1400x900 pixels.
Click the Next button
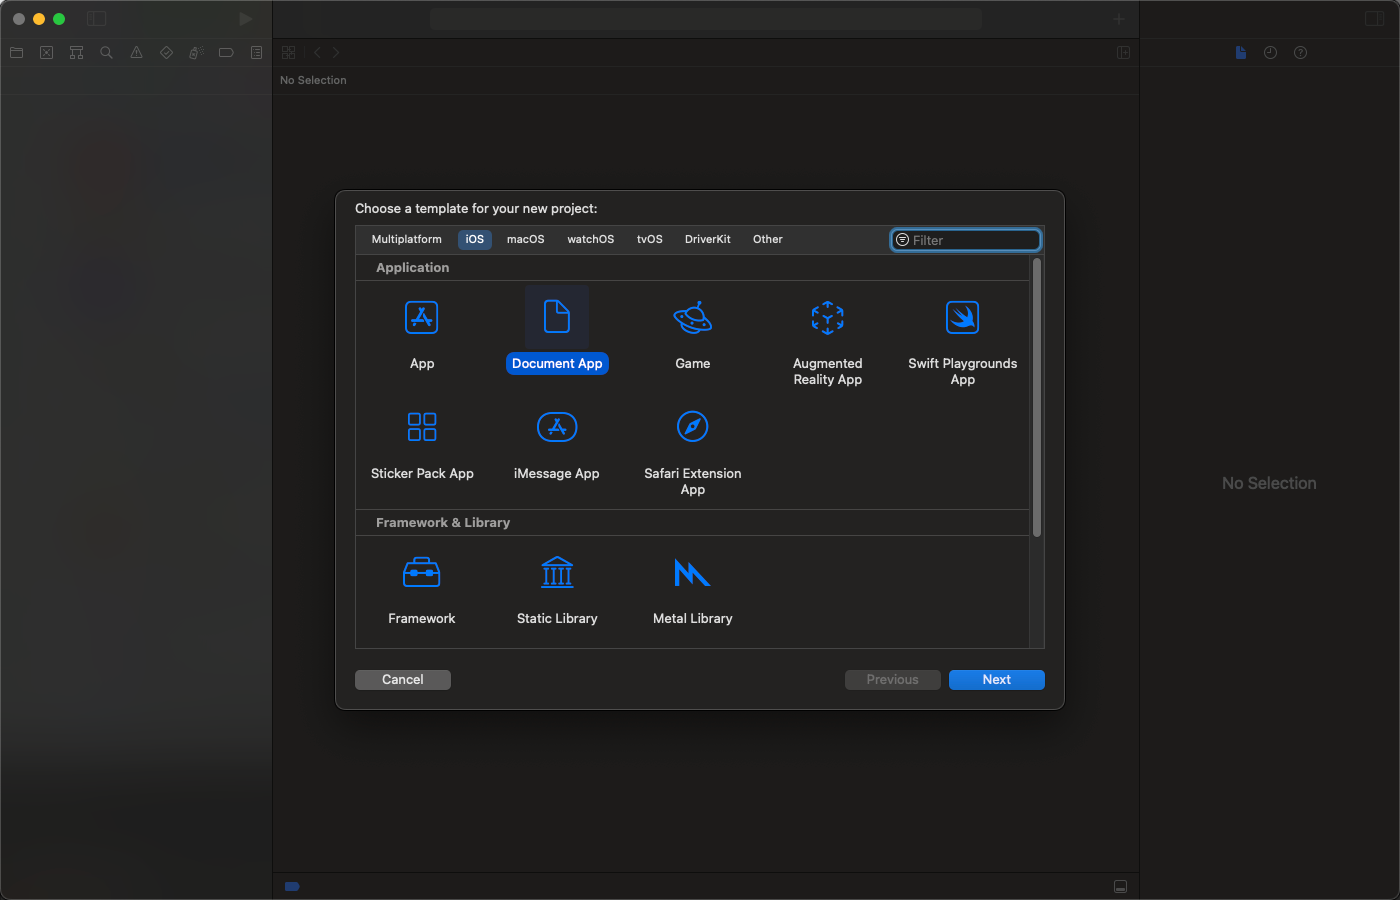[x=997, y=679]
